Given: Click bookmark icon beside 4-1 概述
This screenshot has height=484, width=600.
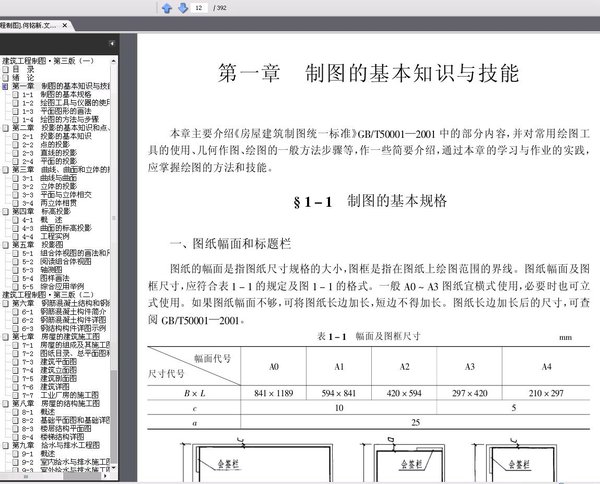Looking at the screenshot, I should (15, 220).
